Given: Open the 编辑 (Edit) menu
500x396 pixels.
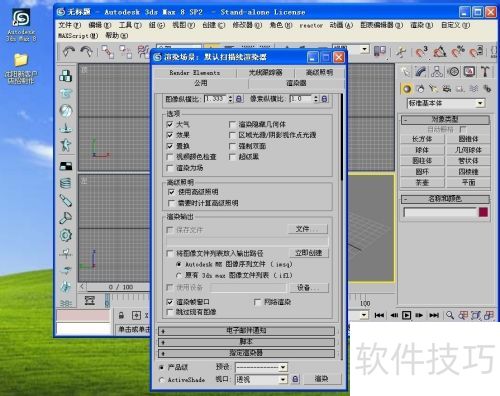Looking at the screenshot, I should [99, 25].
